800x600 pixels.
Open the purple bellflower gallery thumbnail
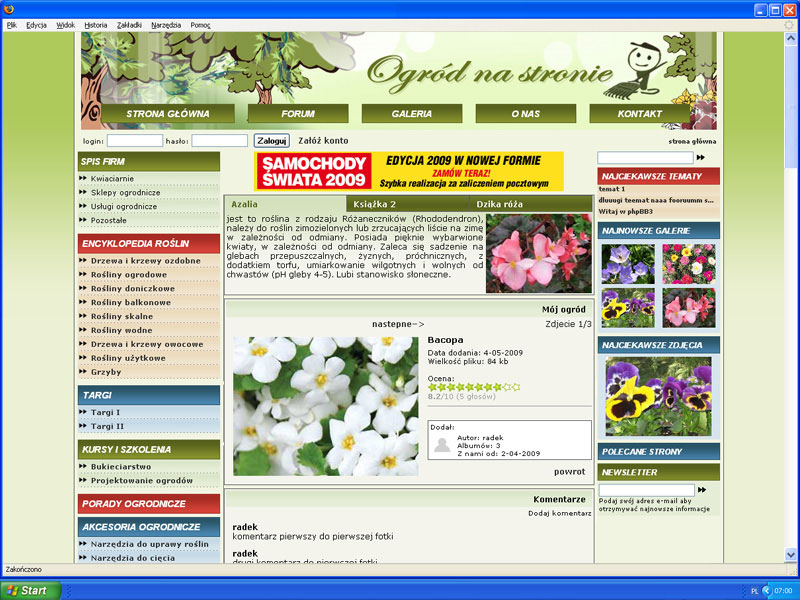click(x=628, y=264)
